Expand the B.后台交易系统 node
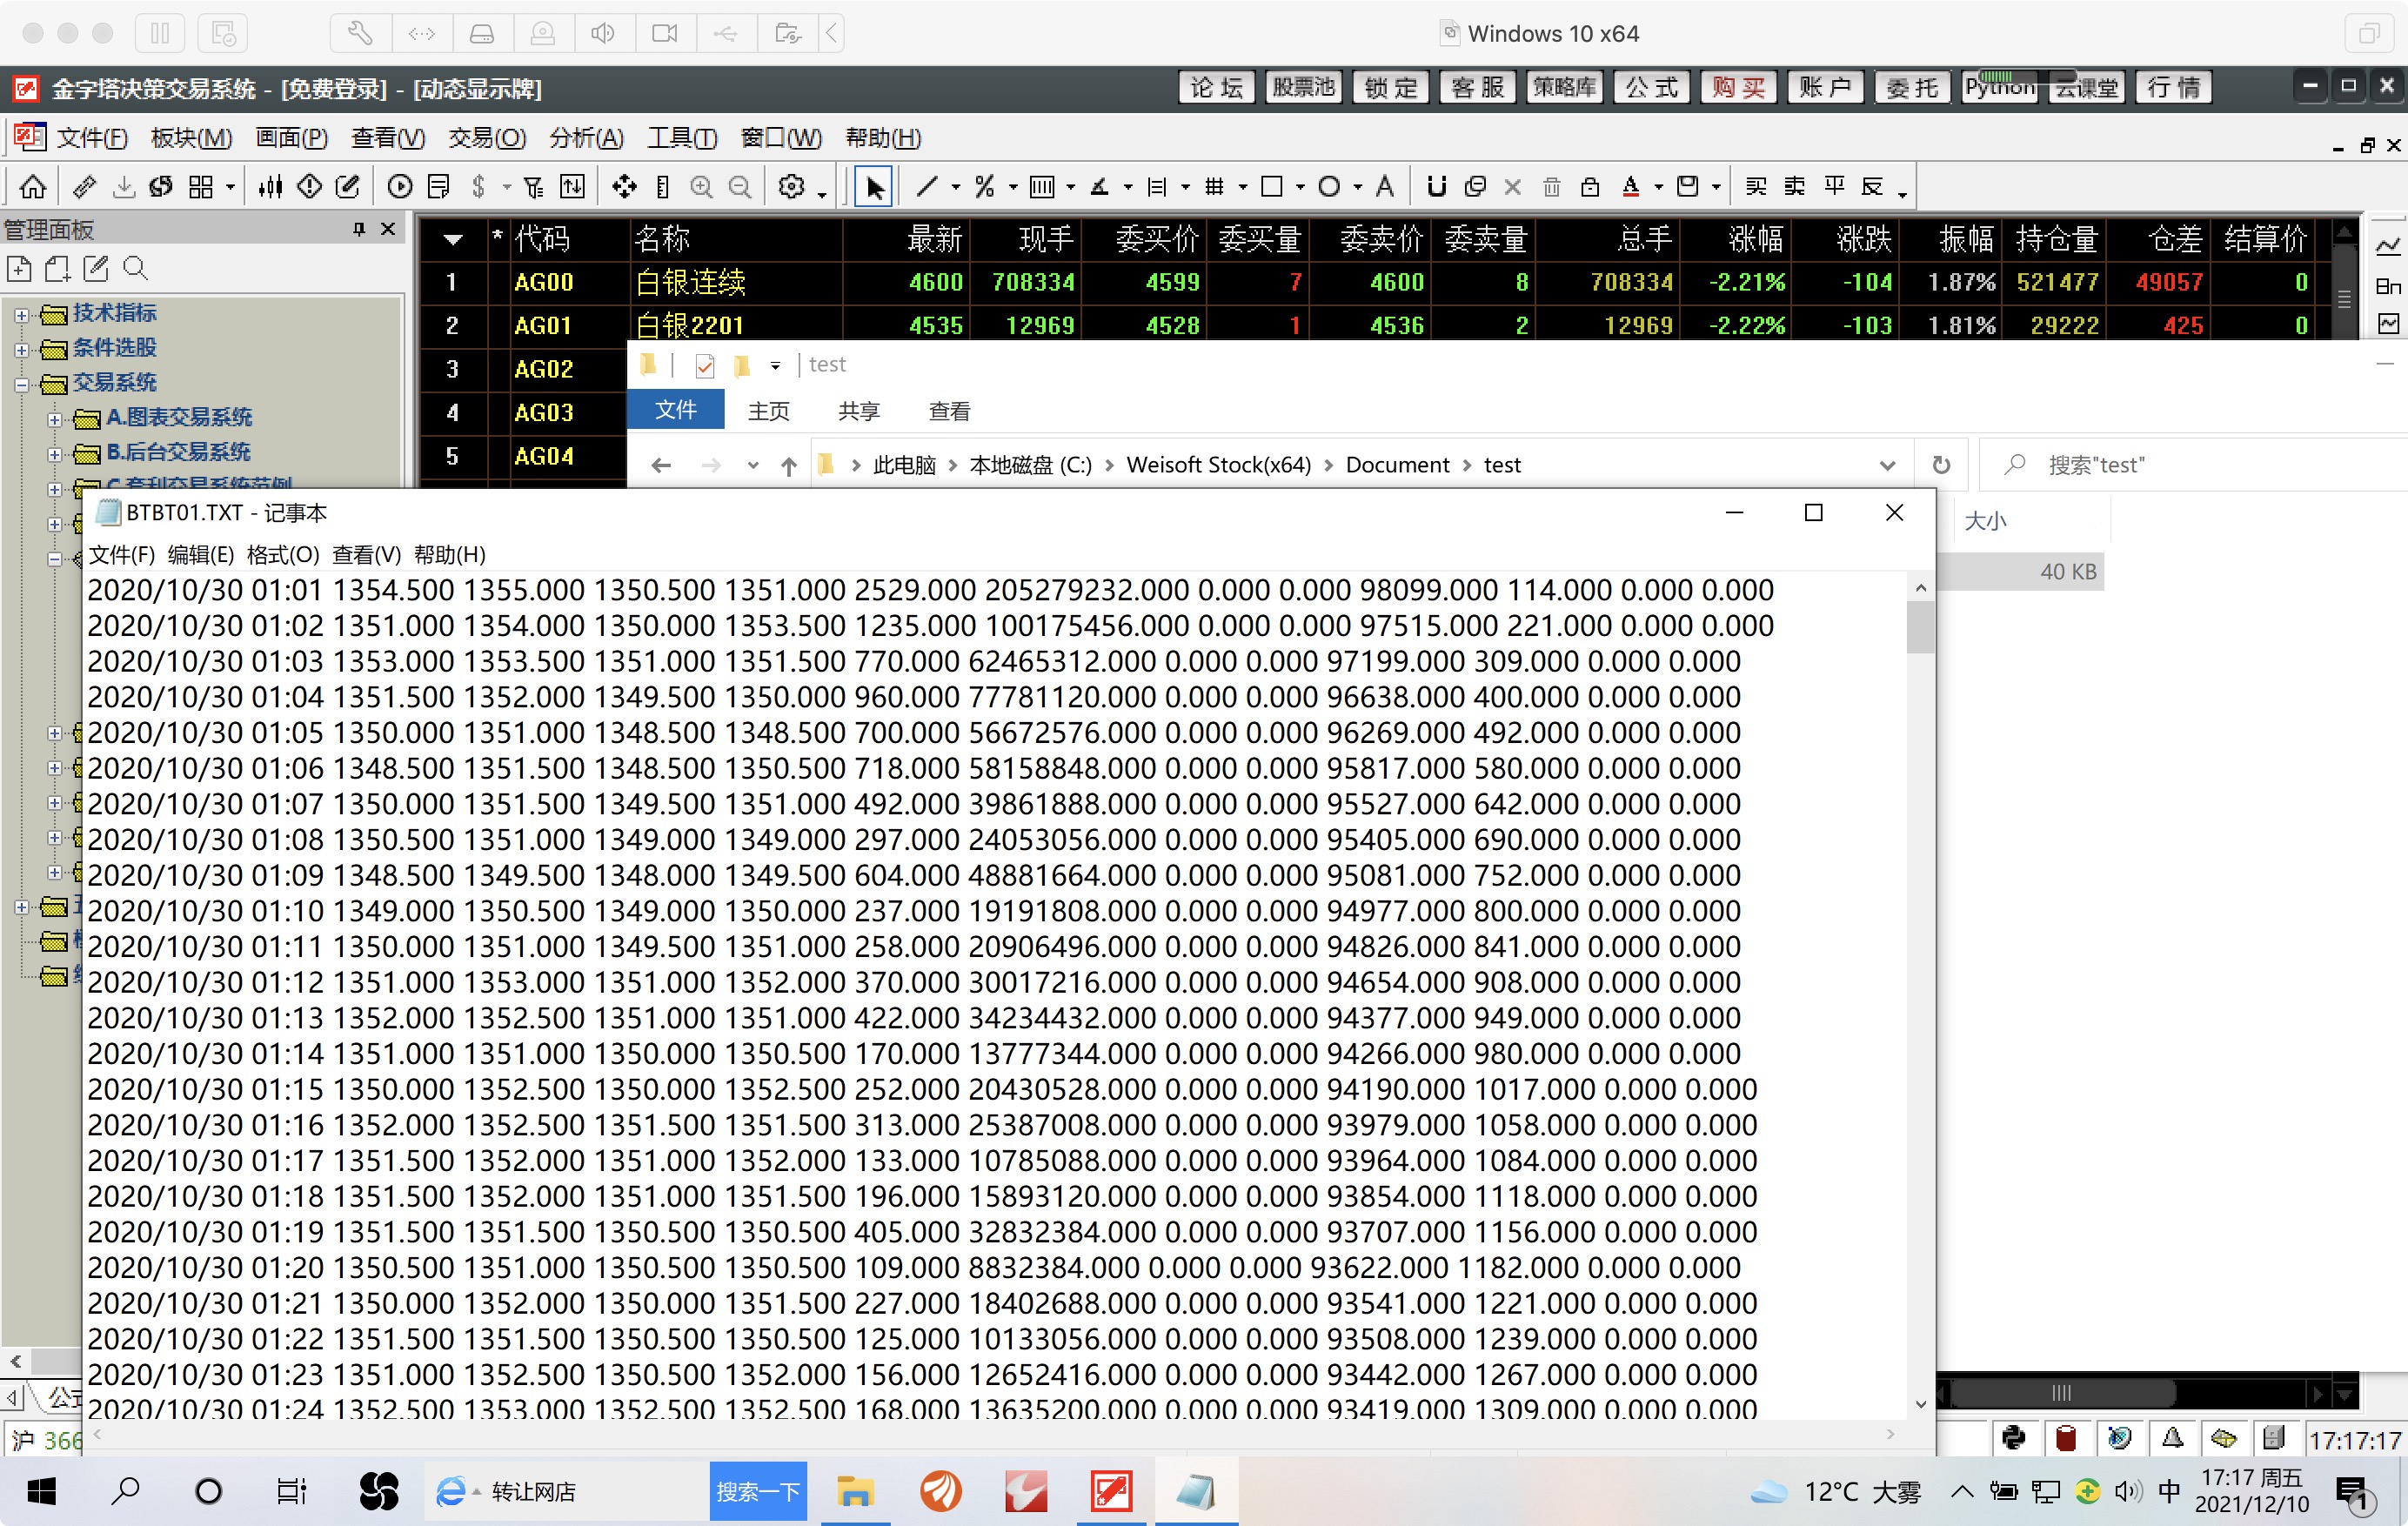Viewport: 2408px width, 1526px height. [55, 454]
